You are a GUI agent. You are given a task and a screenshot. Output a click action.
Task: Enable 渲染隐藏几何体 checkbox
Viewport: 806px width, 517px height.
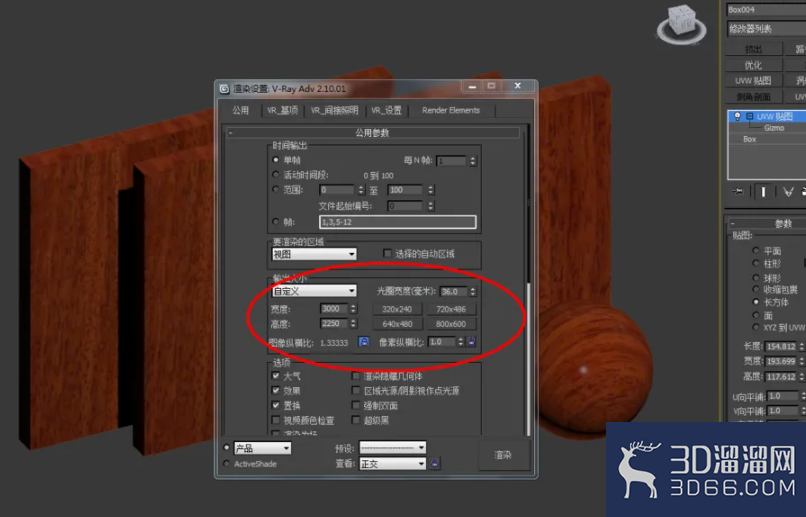point(356,376)
